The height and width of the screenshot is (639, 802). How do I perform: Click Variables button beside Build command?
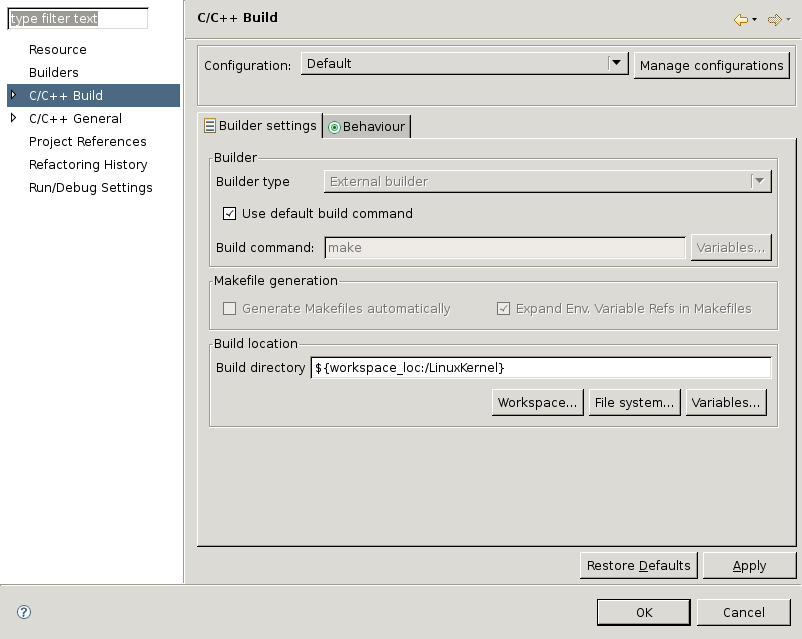click(x=730, y=248)
